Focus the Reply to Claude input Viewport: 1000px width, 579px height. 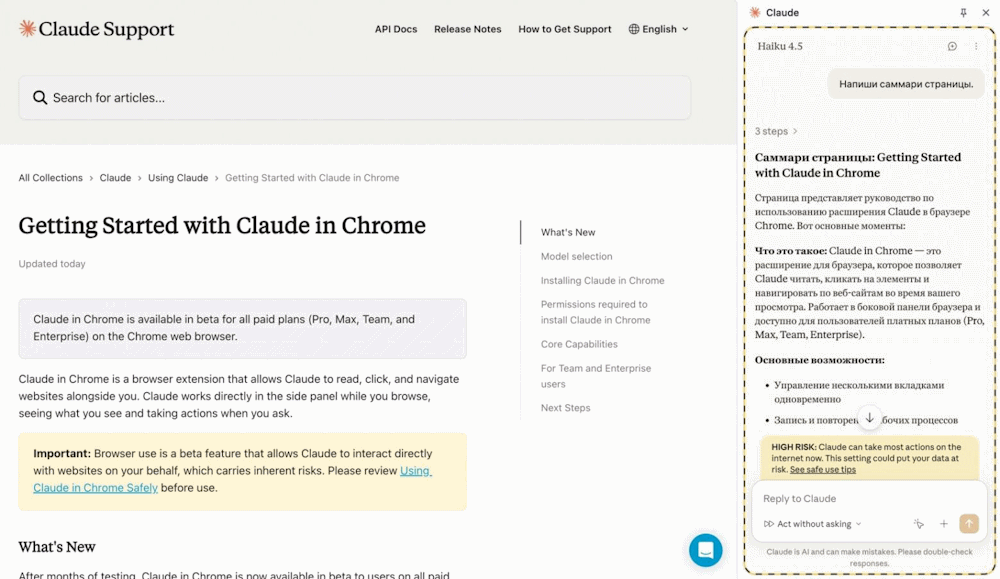[869, 499]
